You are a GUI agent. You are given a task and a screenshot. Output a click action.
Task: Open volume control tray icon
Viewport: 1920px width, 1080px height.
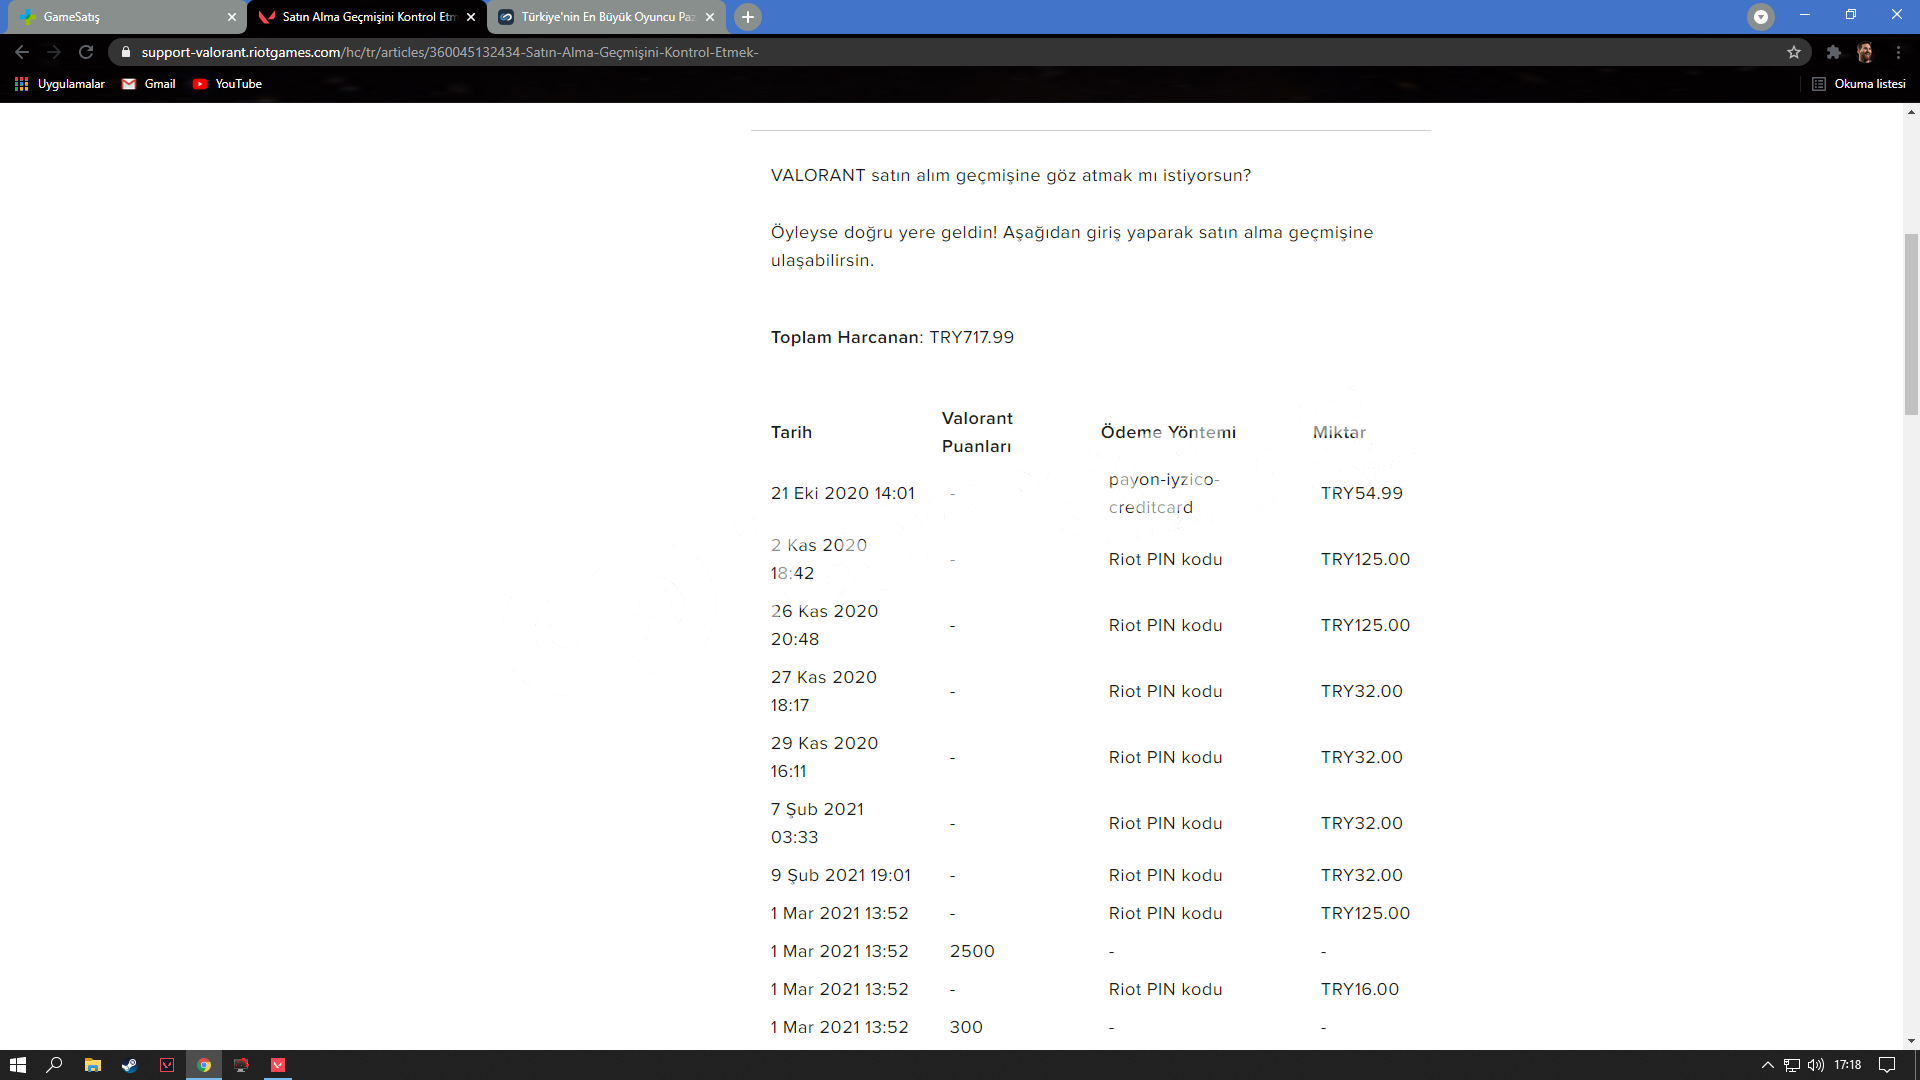[1815, 1065]
